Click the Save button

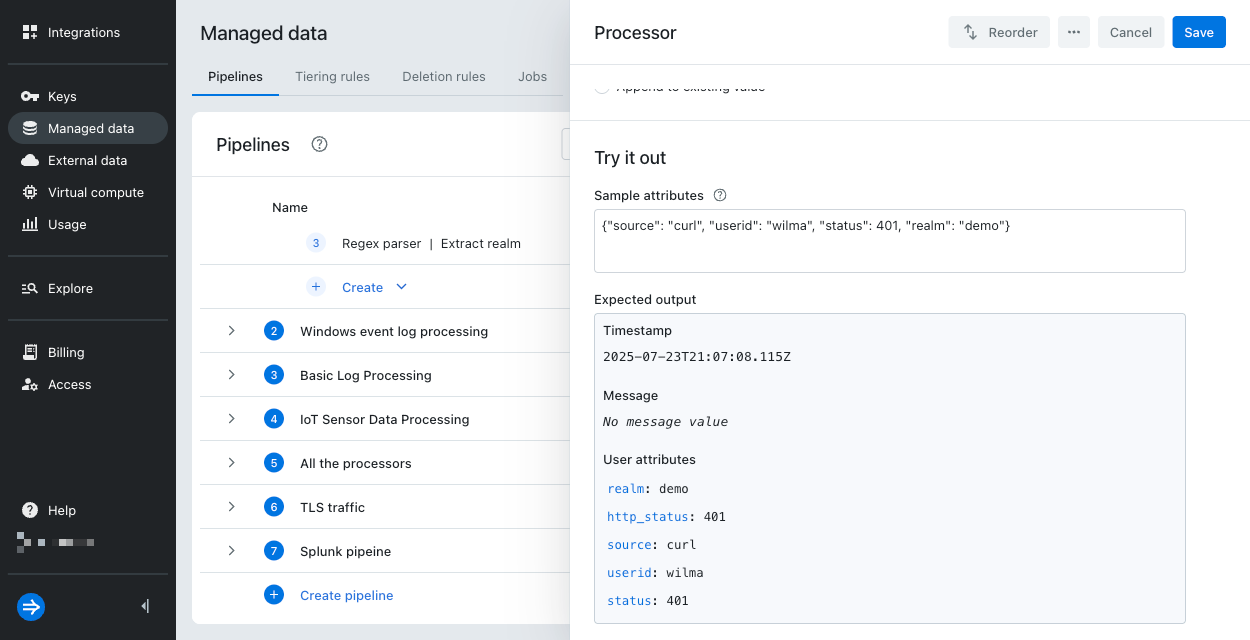[1199, 32]
